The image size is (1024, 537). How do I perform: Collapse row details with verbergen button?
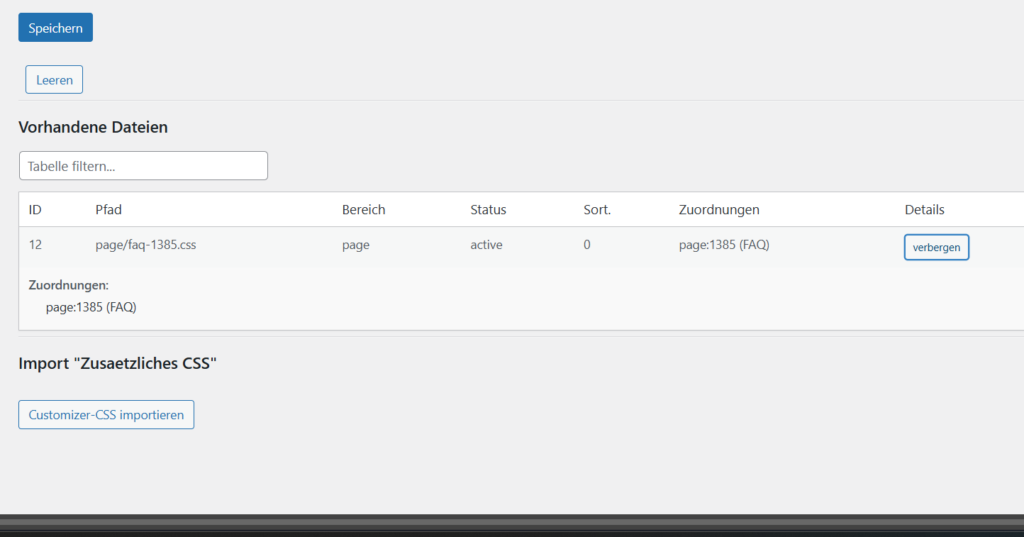pyautogui.click(x=936, y=247)
